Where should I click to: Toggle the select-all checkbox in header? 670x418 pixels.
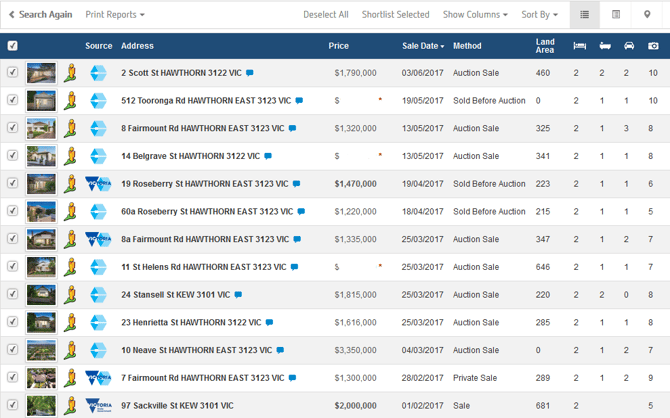[12, 46]
